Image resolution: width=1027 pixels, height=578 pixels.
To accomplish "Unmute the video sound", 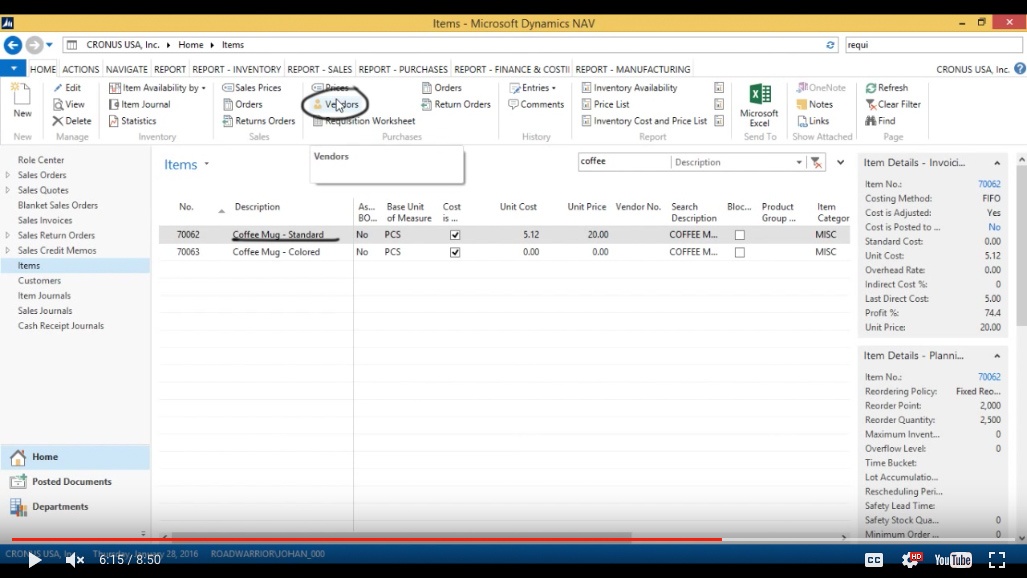I will tap(75, 560).
